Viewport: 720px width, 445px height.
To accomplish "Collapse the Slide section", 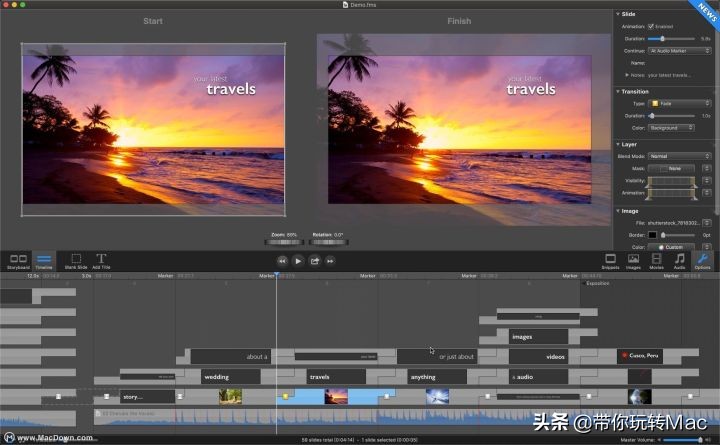I will [618, 14].
